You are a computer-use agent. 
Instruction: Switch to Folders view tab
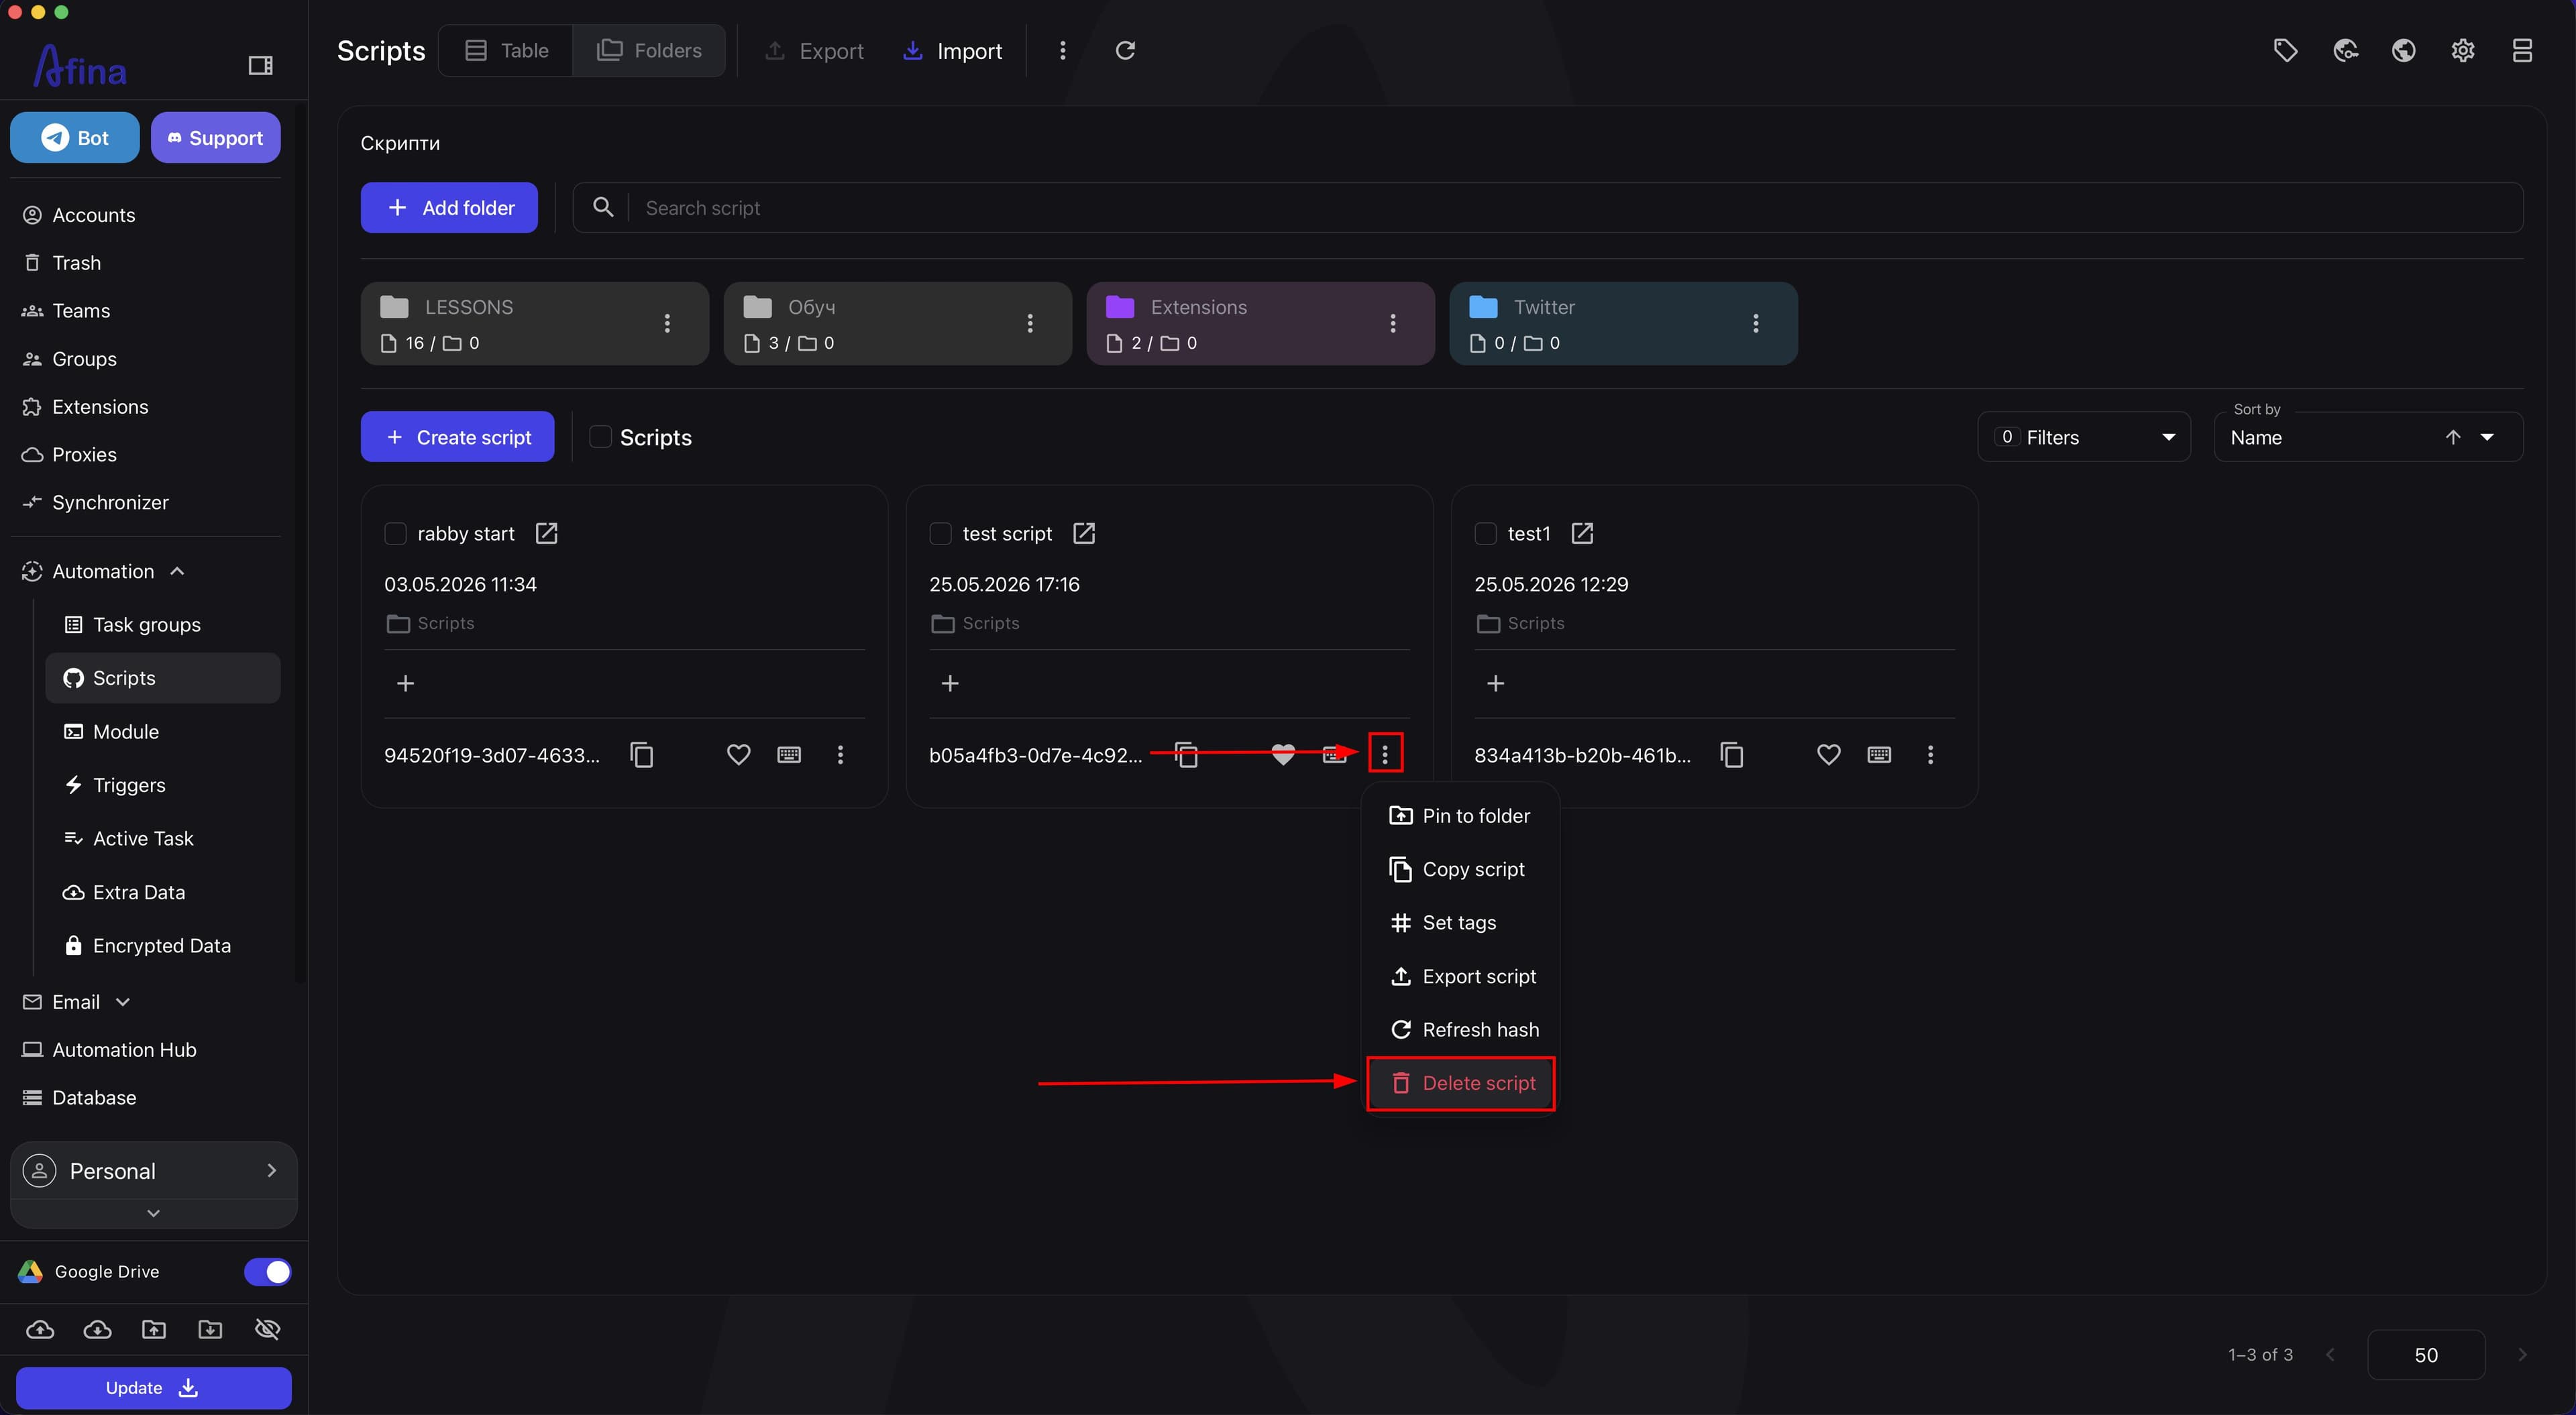click(x=649, y=50)
